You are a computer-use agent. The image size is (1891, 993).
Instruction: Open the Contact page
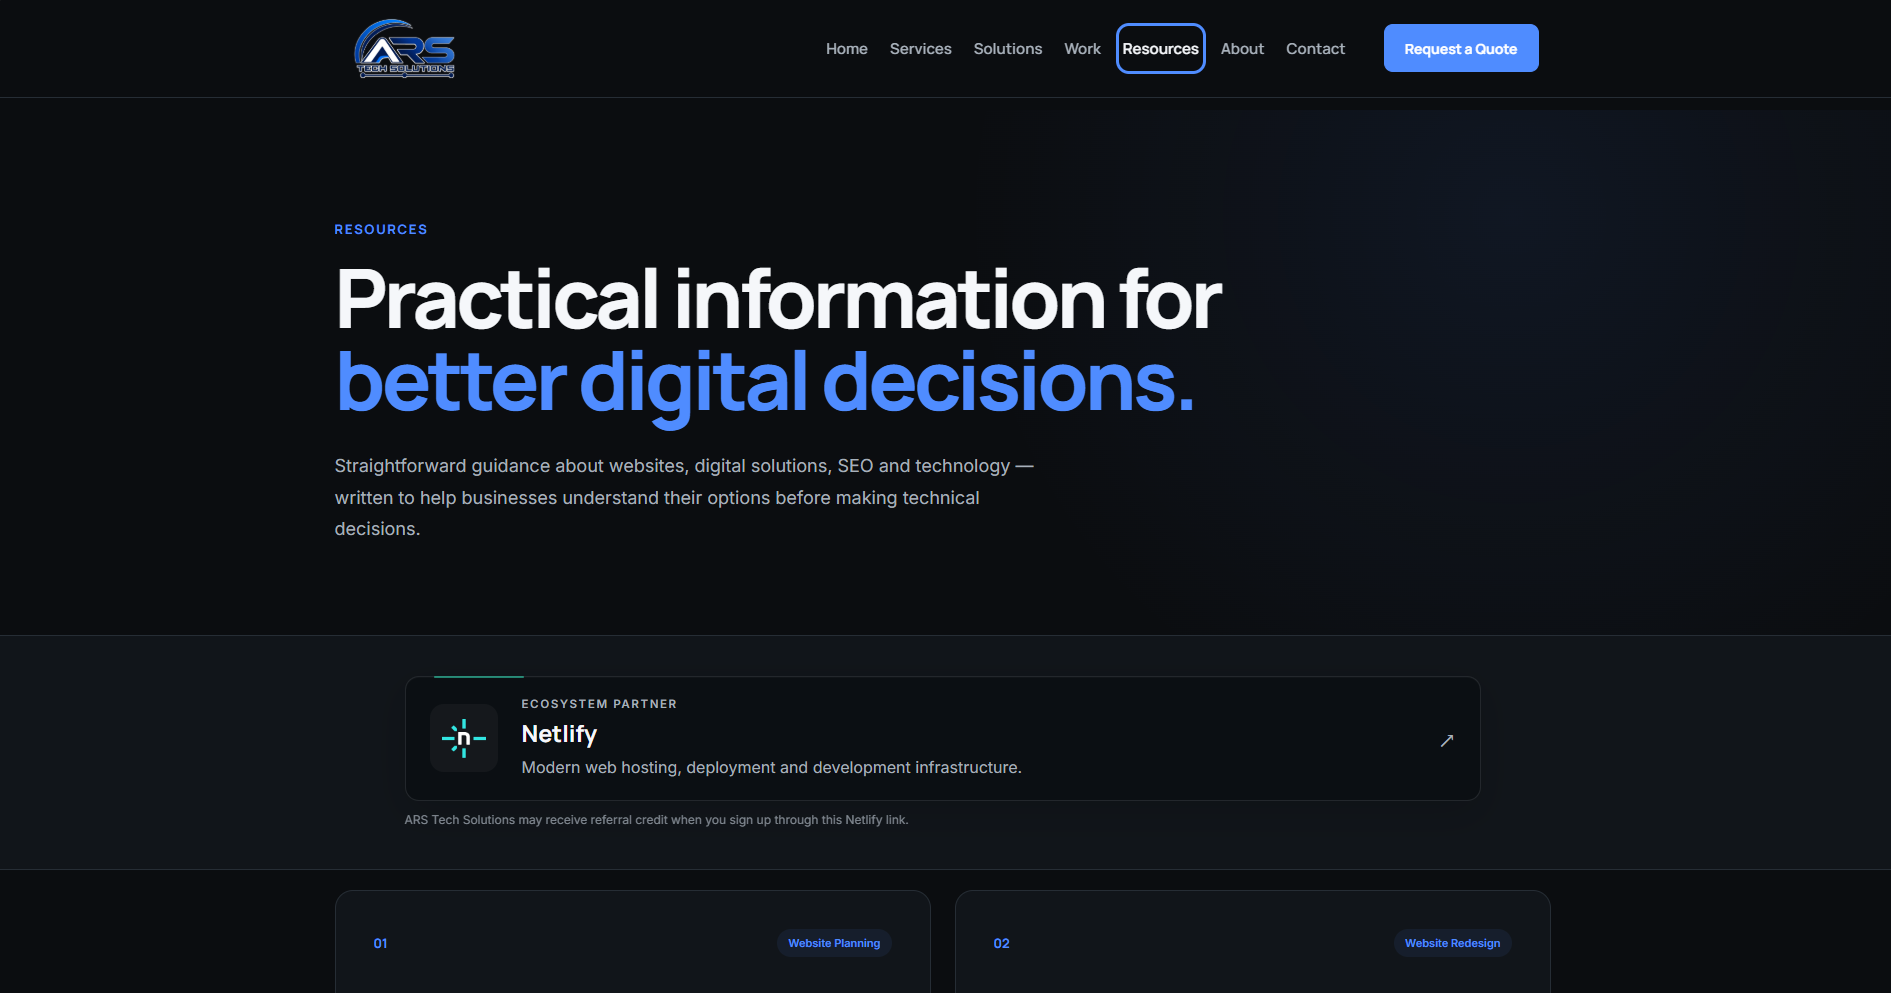click(1315, 49)
